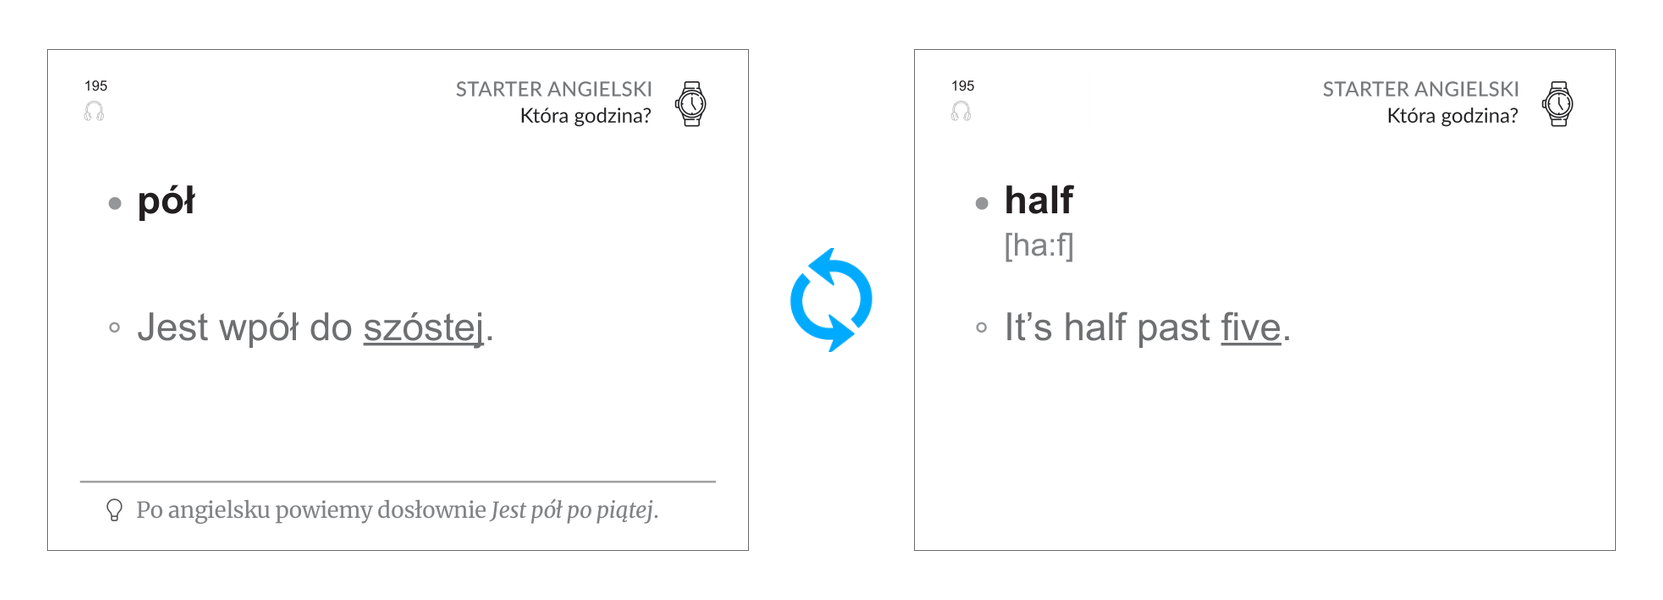The height and width of the screenshot is (600, 1663).
Task: Click headphones icon on English card
Action: point(961,111)
